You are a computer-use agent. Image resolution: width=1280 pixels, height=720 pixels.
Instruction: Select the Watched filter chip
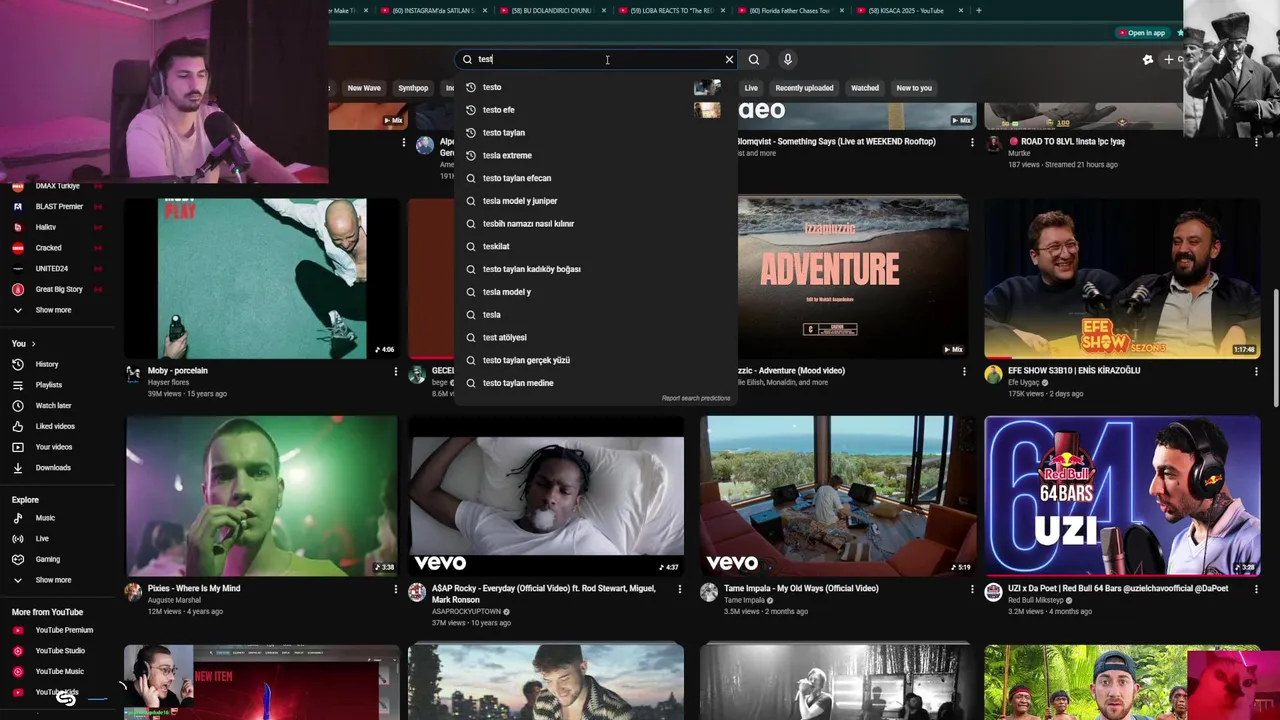[865, 88]
